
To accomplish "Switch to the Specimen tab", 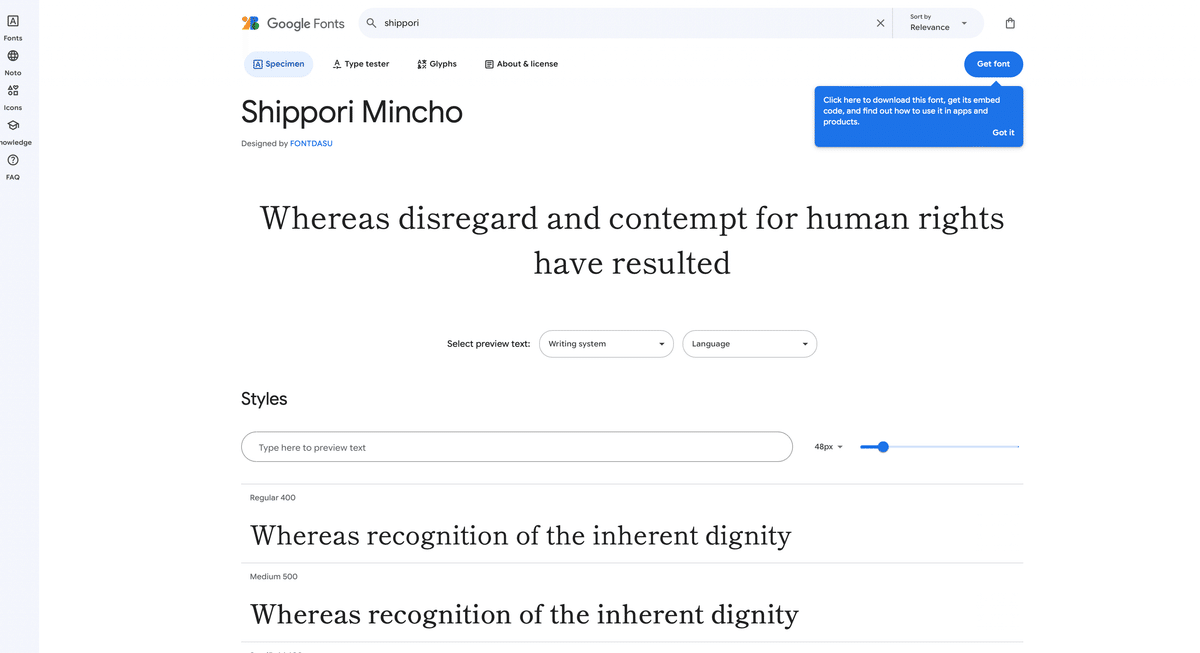I will tap(278, 64).
